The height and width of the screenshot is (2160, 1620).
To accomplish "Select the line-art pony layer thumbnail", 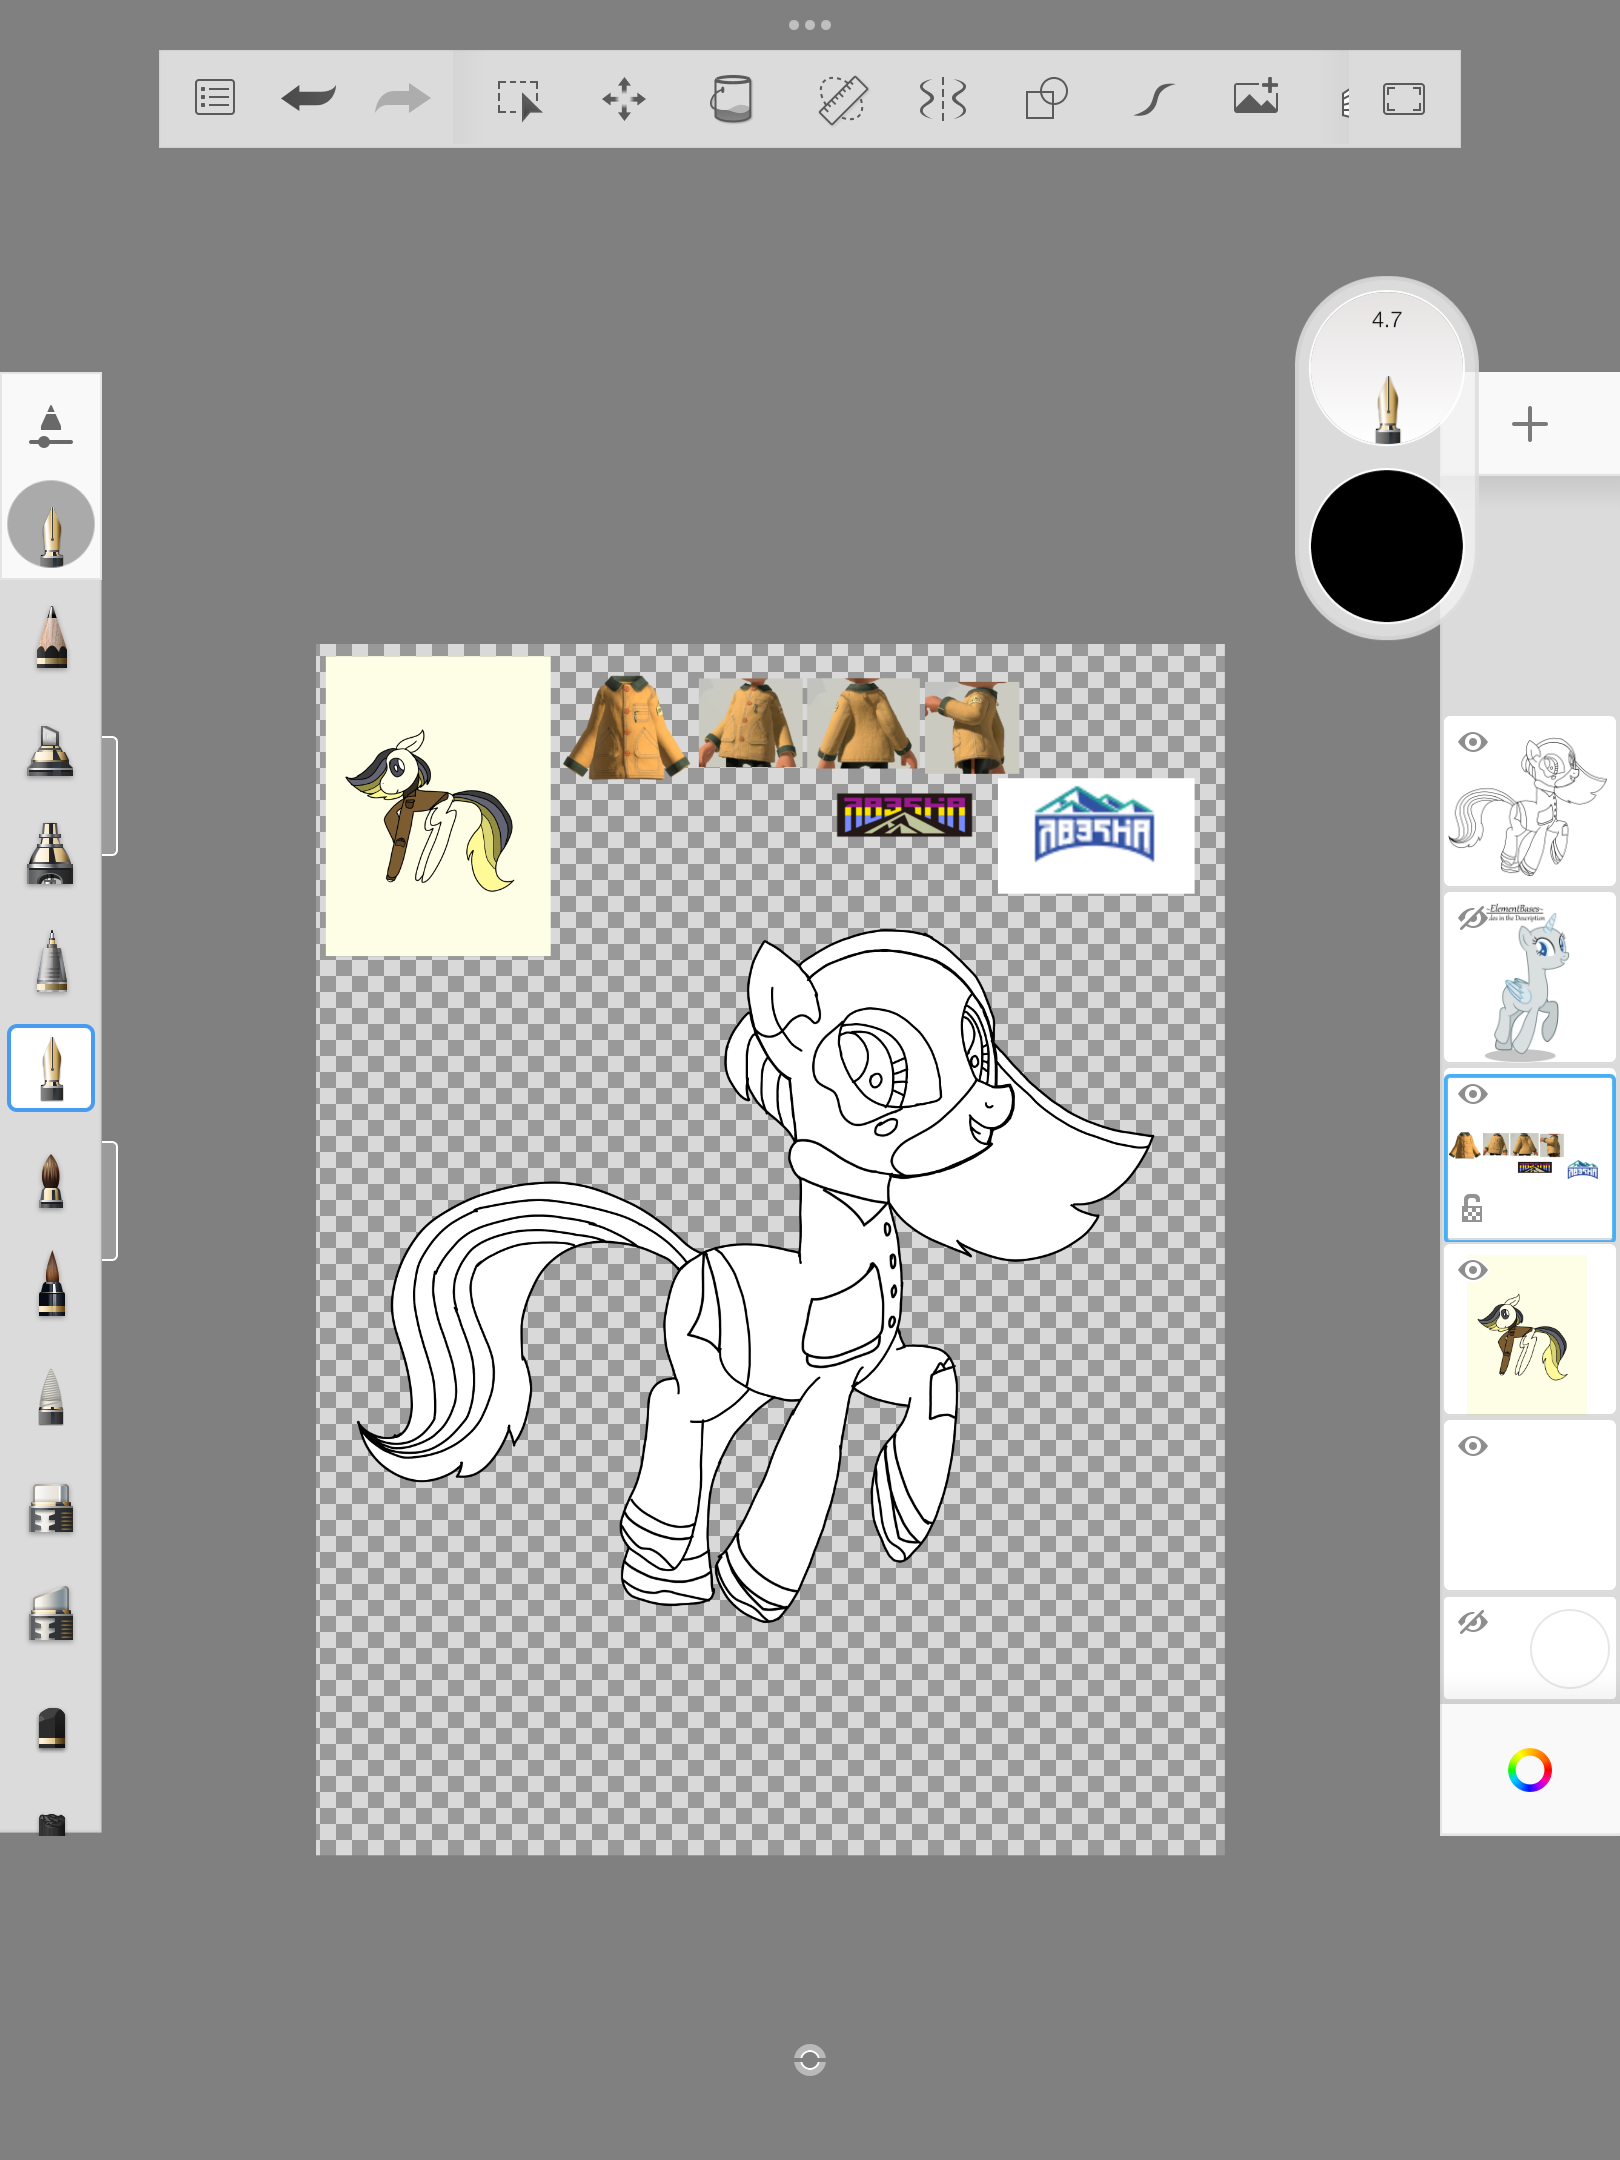I will coord(1529,801).
